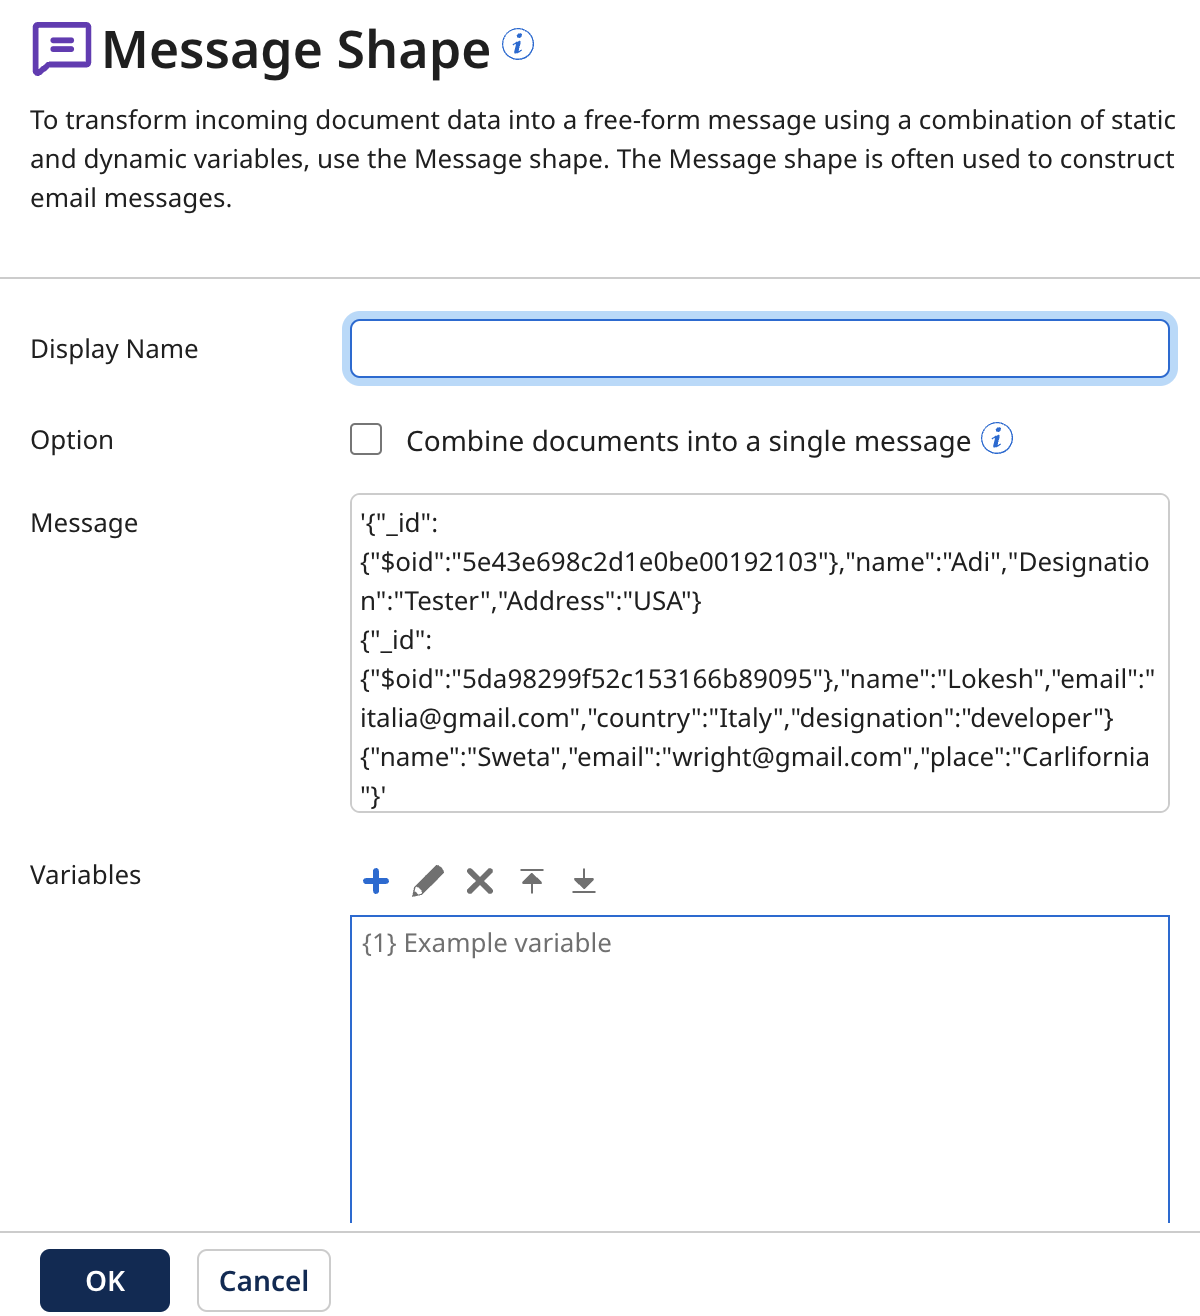Open the info tooltip beside Message Shape title
The width and height of the screenshot is (1200, 1316).
[518, 44]
